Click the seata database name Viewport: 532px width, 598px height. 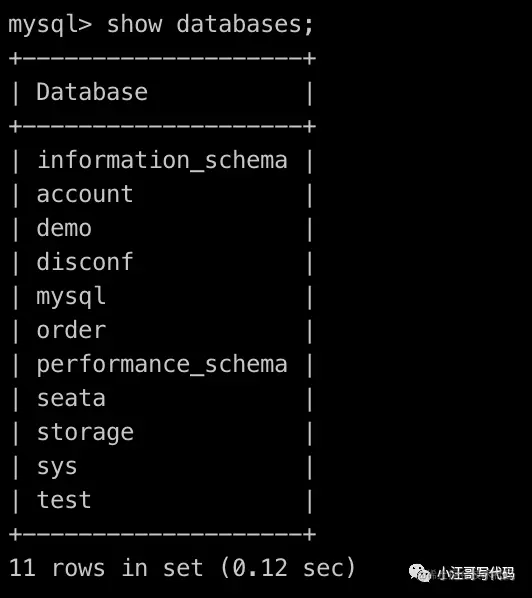pyautogui.click(x=71, y=399)
